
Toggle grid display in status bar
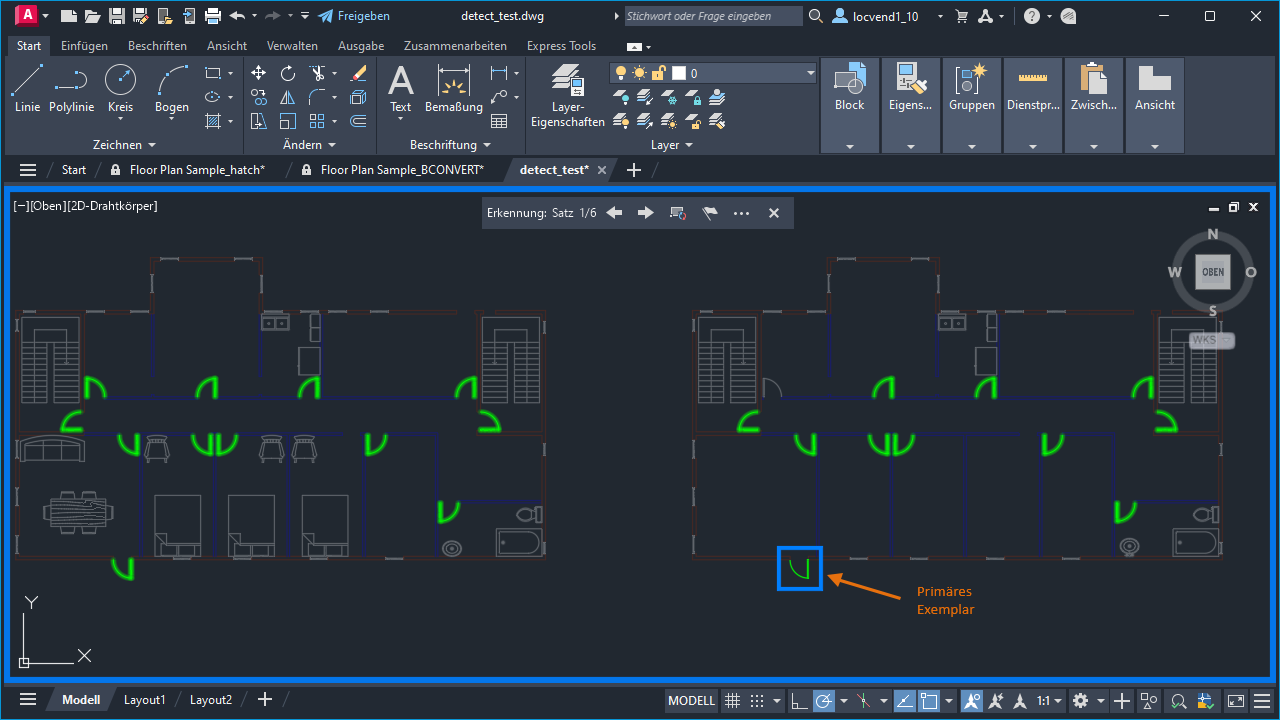pyautogui.click(x=732, y=700)
